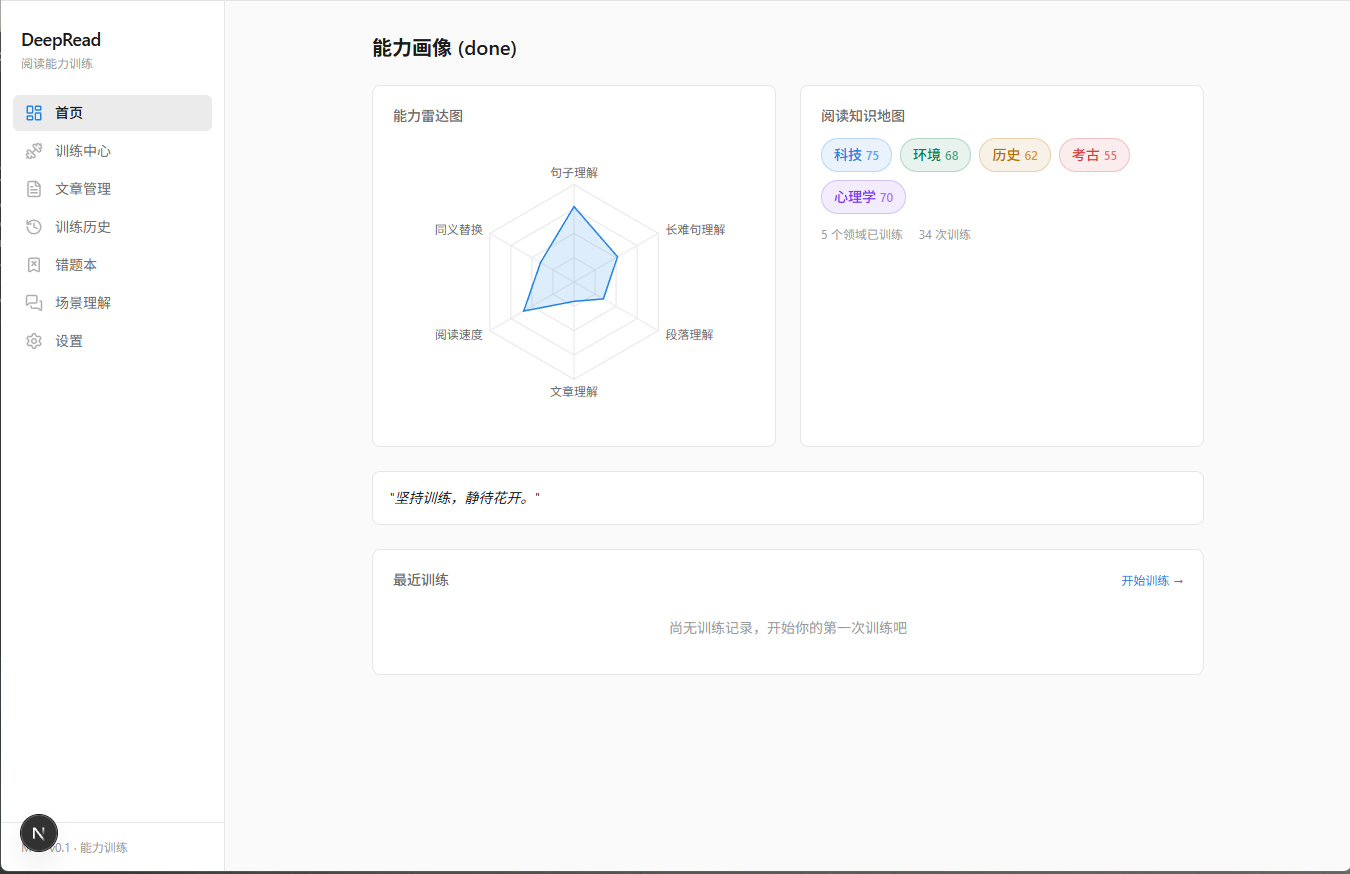Screen dimensions: 1350x874
Task: Click the 能力画像 (done) page heading
Action: tap(444, 48)
